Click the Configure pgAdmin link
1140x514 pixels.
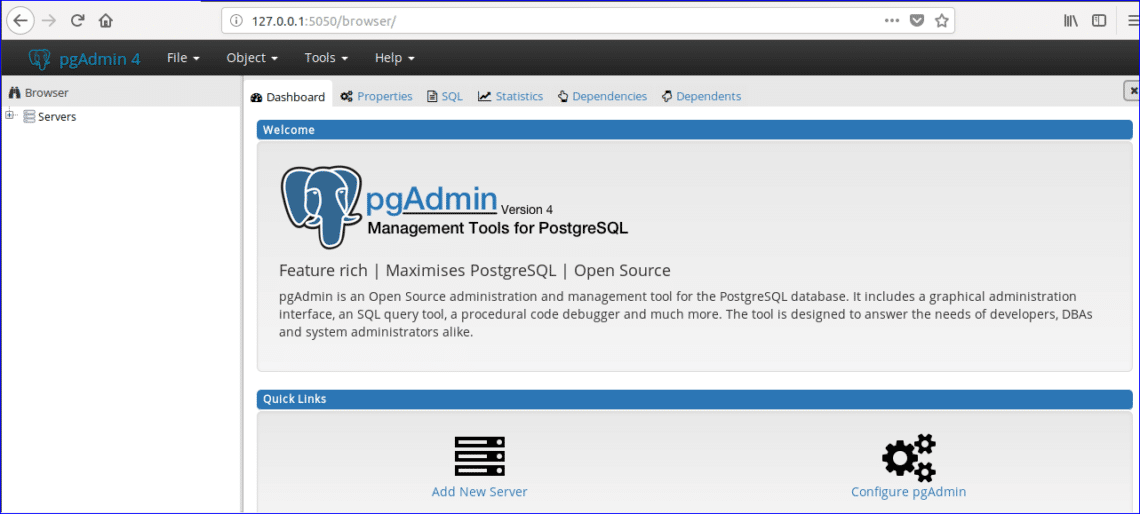[909, 491]
